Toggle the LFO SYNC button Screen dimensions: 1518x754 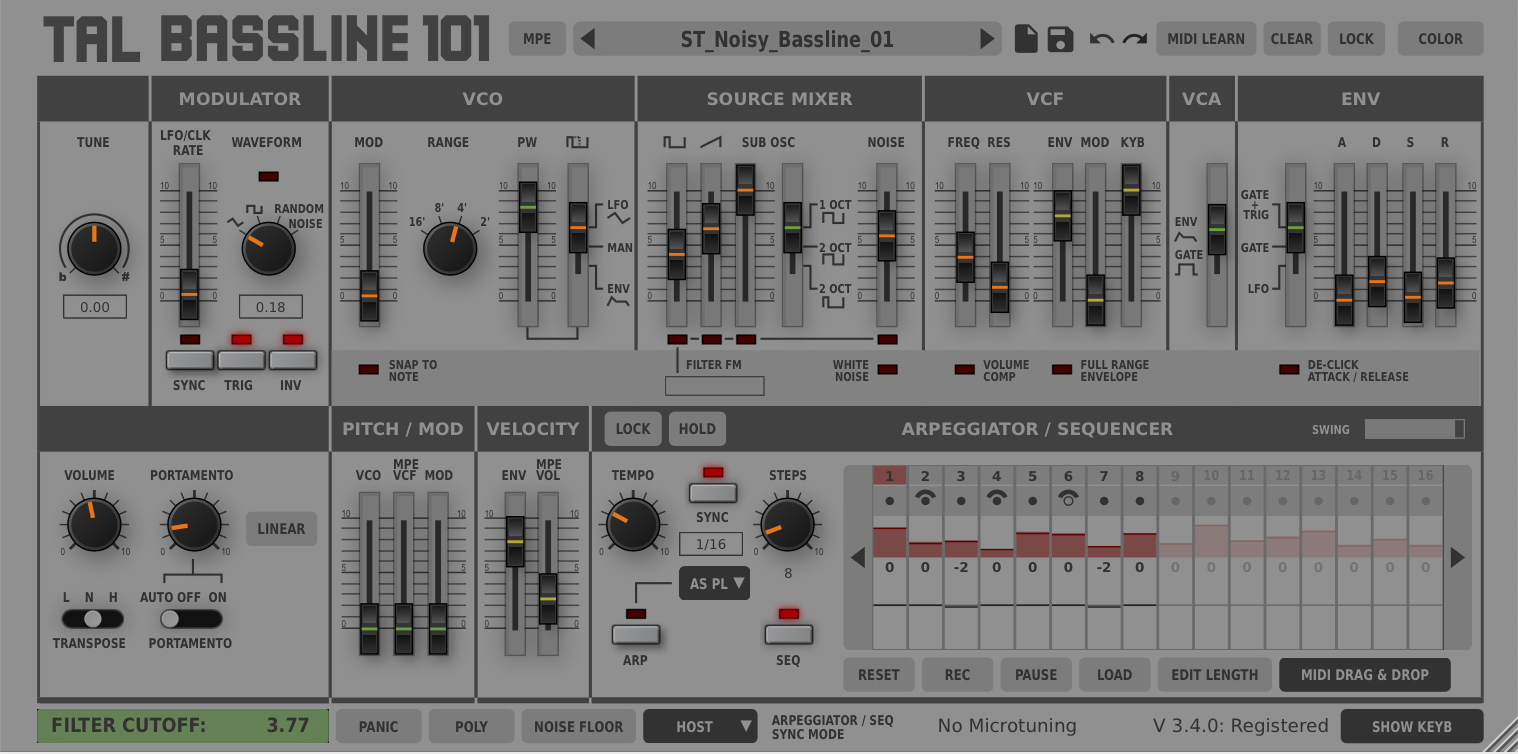click(x=189, y=360)
